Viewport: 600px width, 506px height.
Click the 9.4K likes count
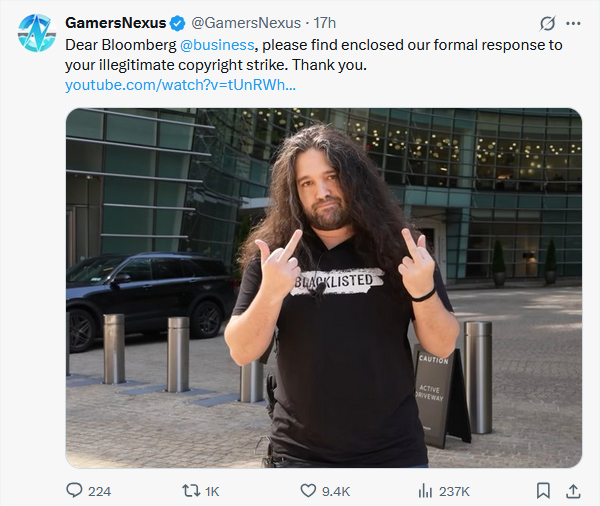tap(336, 491)
